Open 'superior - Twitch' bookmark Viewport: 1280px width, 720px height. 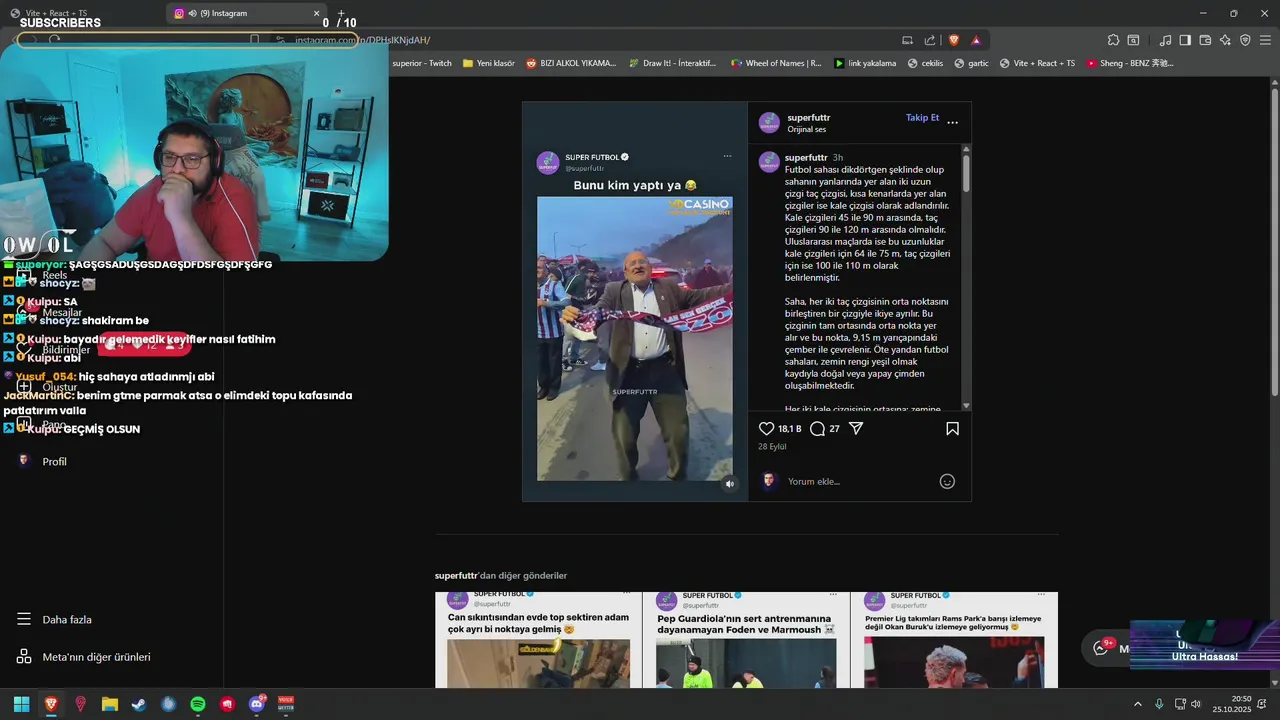click(x=421, y=63)
